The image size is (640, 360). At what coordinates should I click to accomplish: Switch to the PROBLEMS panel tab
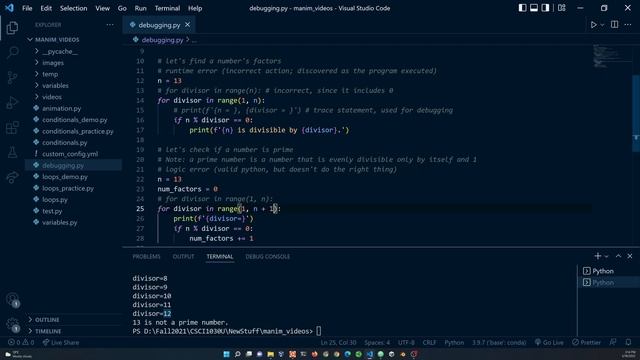(x=147, y=256)
